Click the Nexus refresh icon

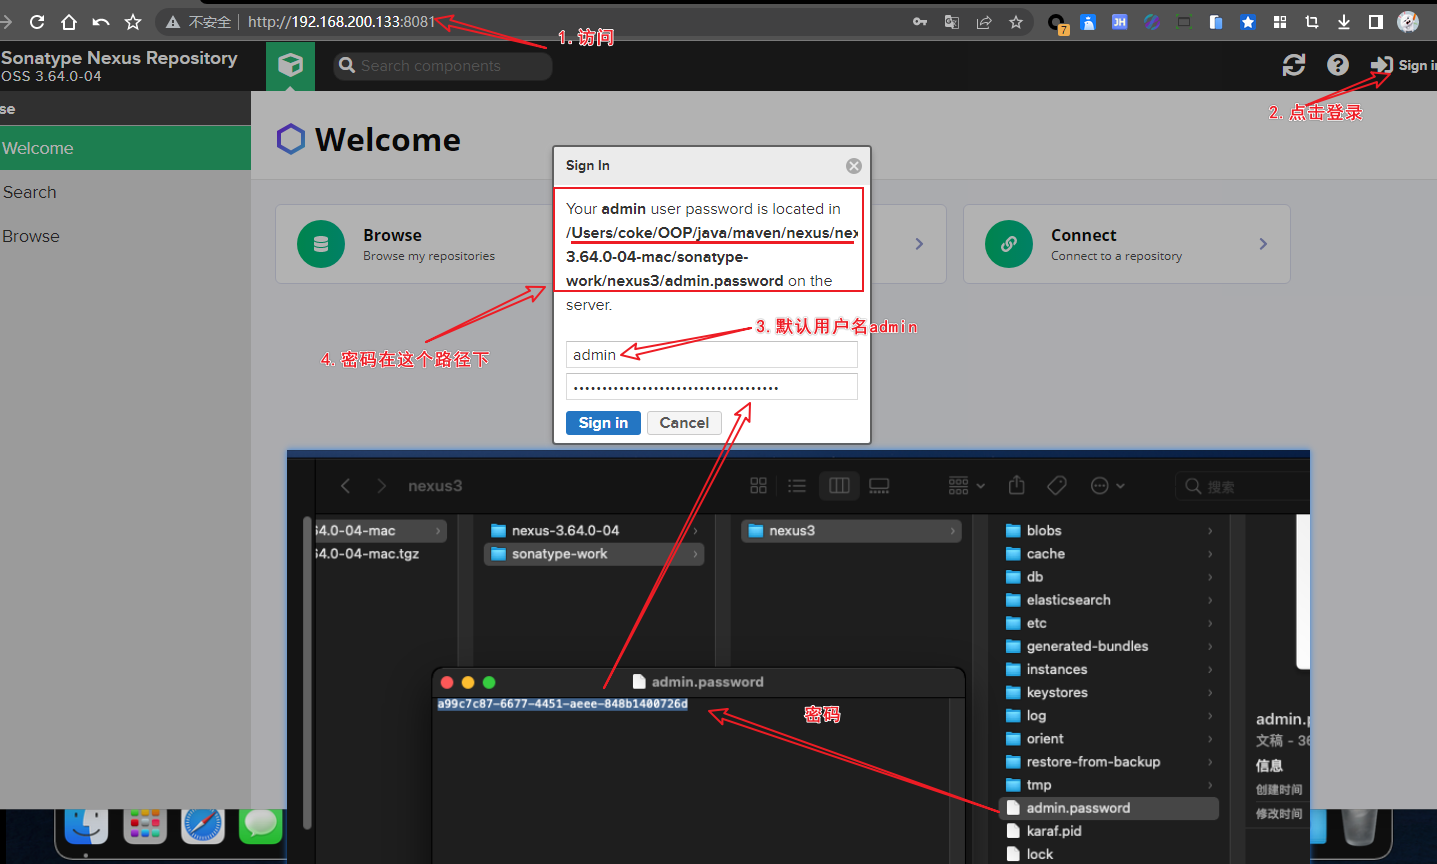tap(1294, 65)
